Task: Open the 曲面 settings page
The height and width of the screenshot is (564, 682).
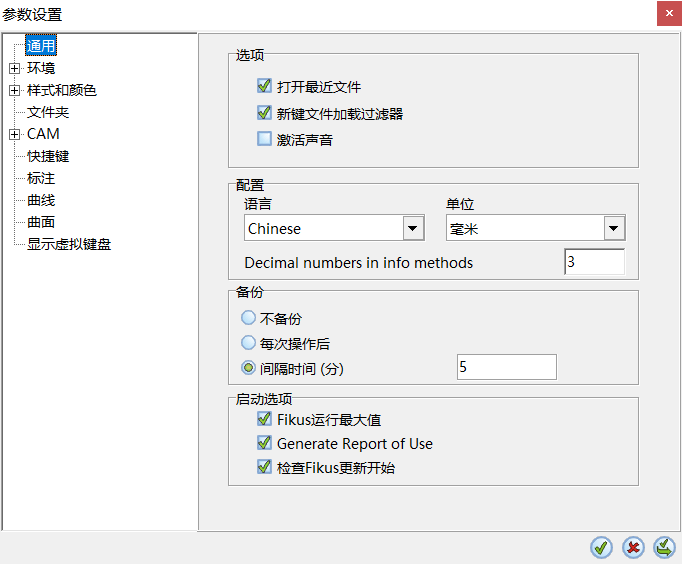Action: coord(41,222)
